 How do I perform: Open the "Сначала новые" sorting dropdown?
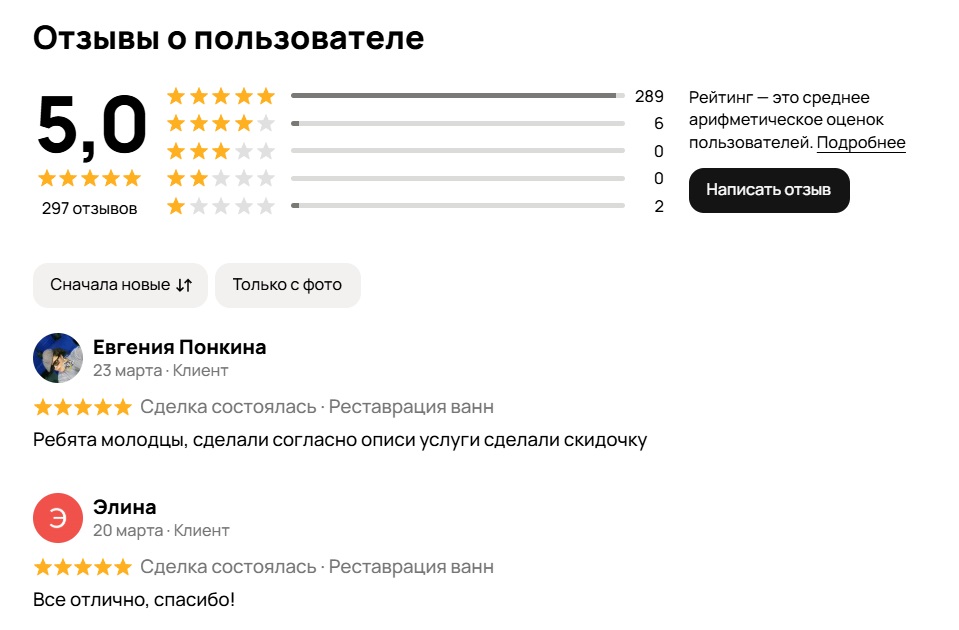pos(110,285)
